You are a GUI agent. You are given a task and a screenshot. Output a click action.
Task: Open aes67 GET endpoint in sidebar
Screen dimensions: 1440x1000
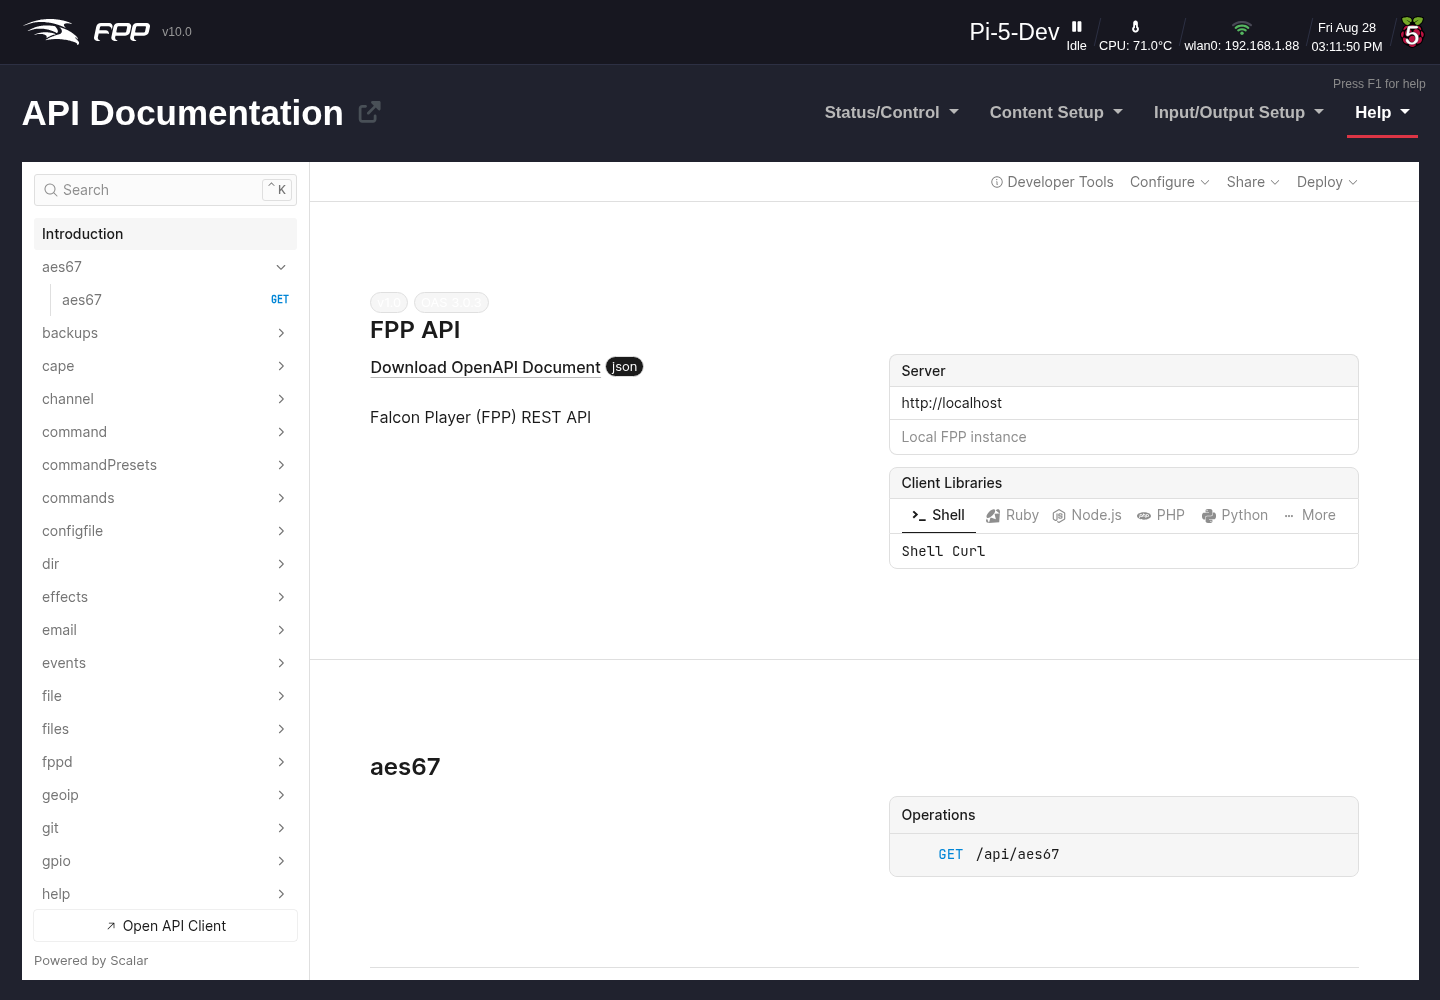pos(174,300)
